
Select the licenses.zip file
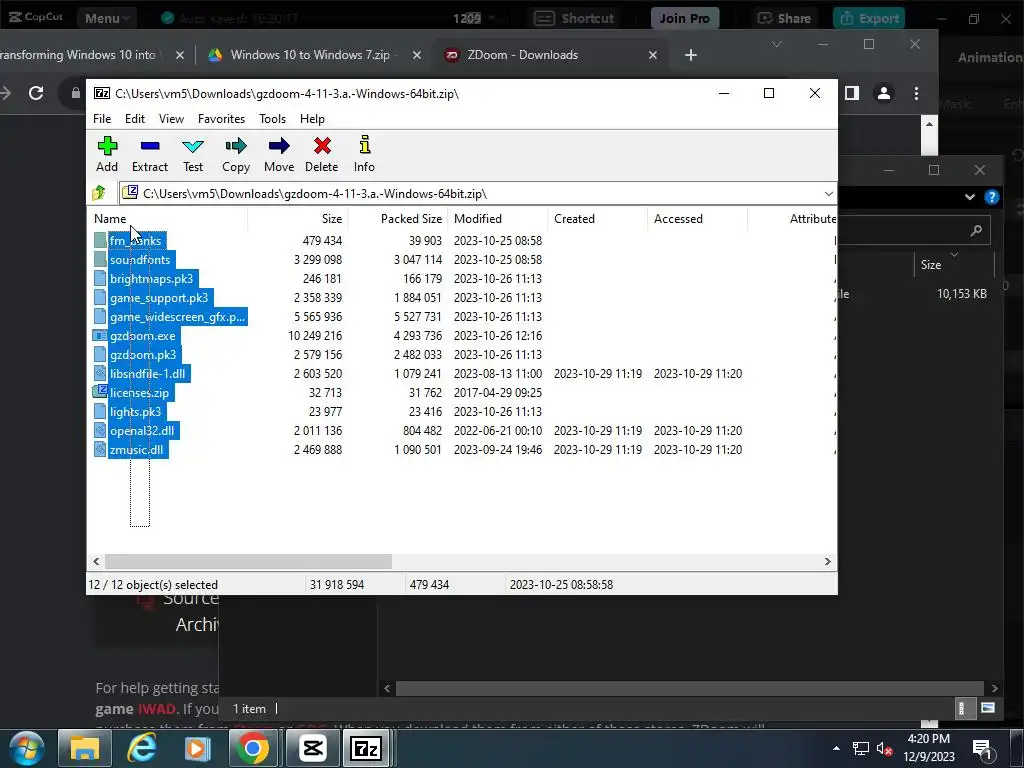pyautogui.click(x=139, y=392)
